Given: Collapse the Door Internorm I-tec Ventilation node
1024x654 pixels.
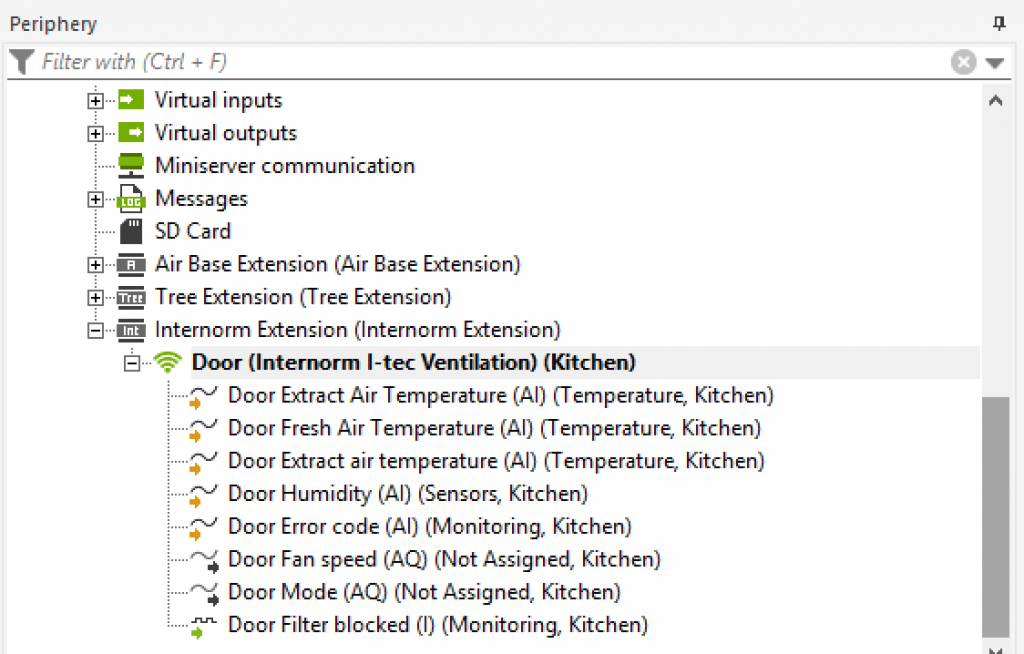Looking at the screenshot, I should click(x=130, y=362).
